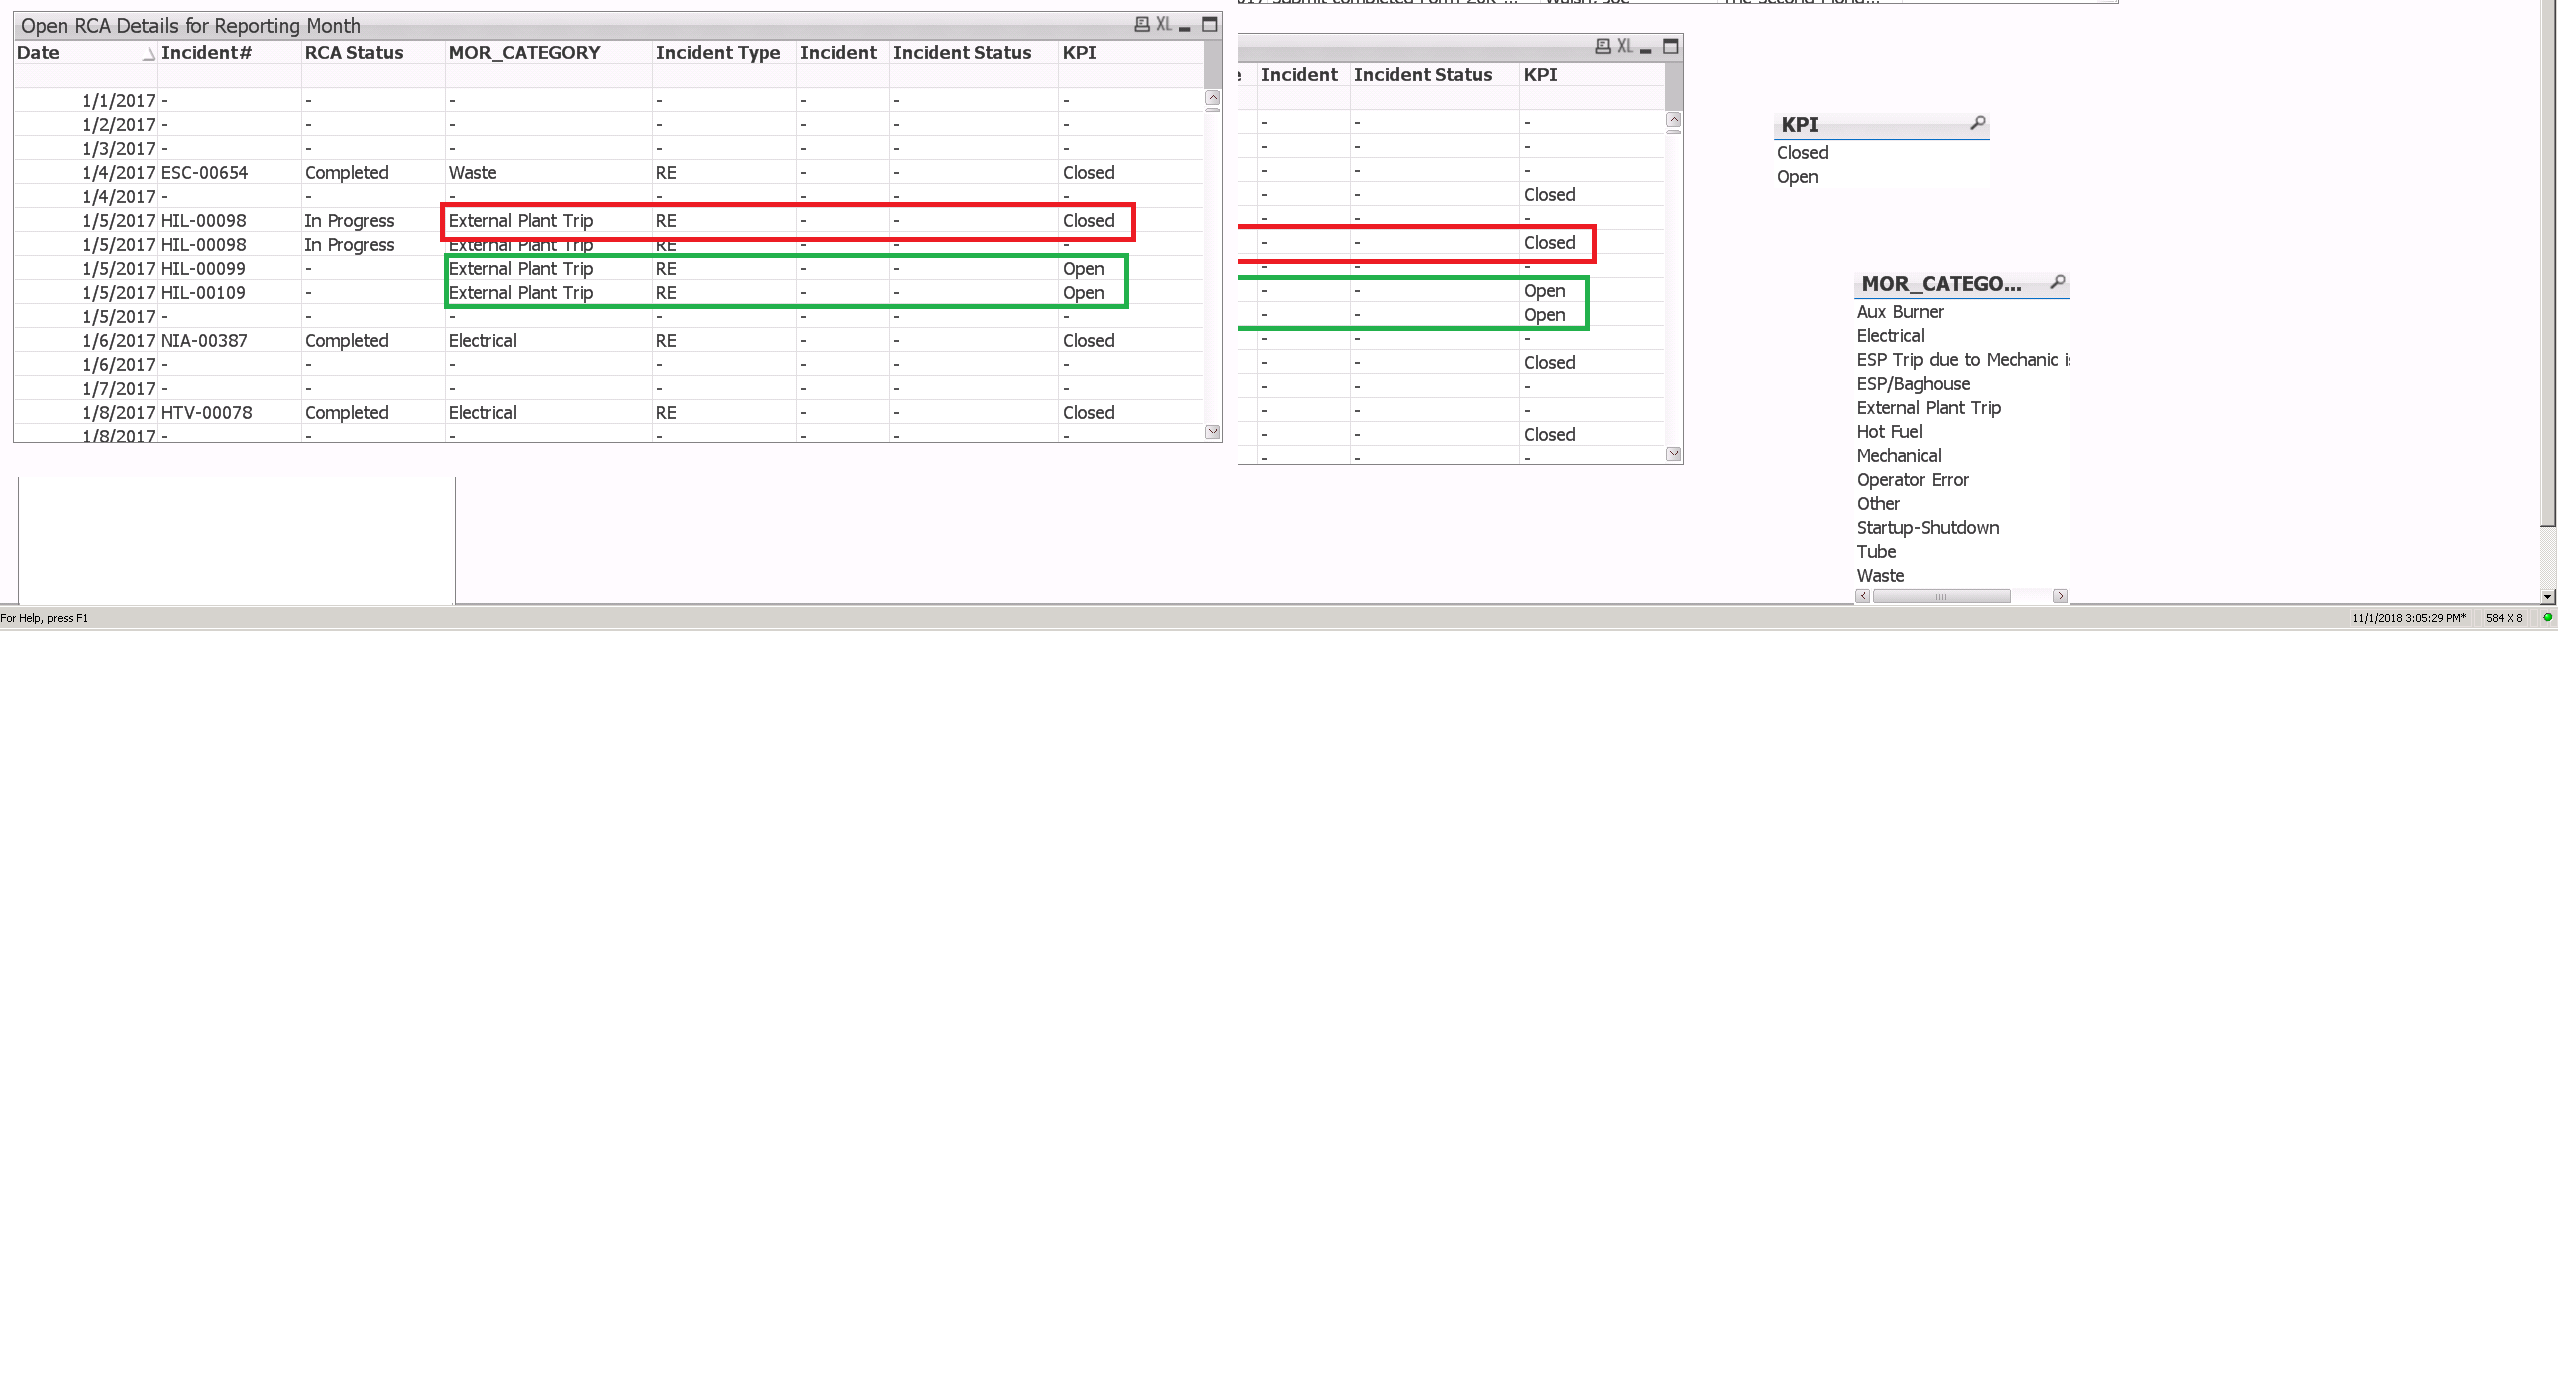Send second table to Excel via XL icon
This screenshot has height=1400, width=2560.
coord(1625,47)
